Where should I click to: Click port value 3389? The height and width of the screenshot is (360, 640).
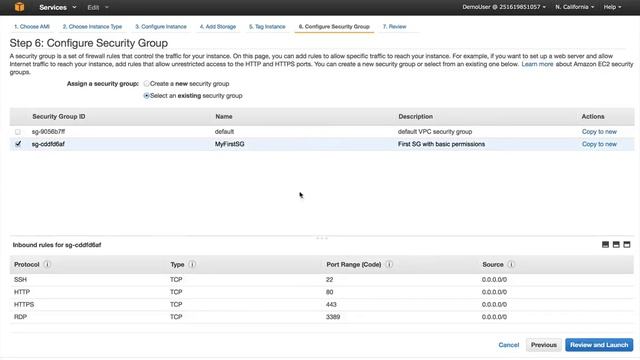pos(333,317)
